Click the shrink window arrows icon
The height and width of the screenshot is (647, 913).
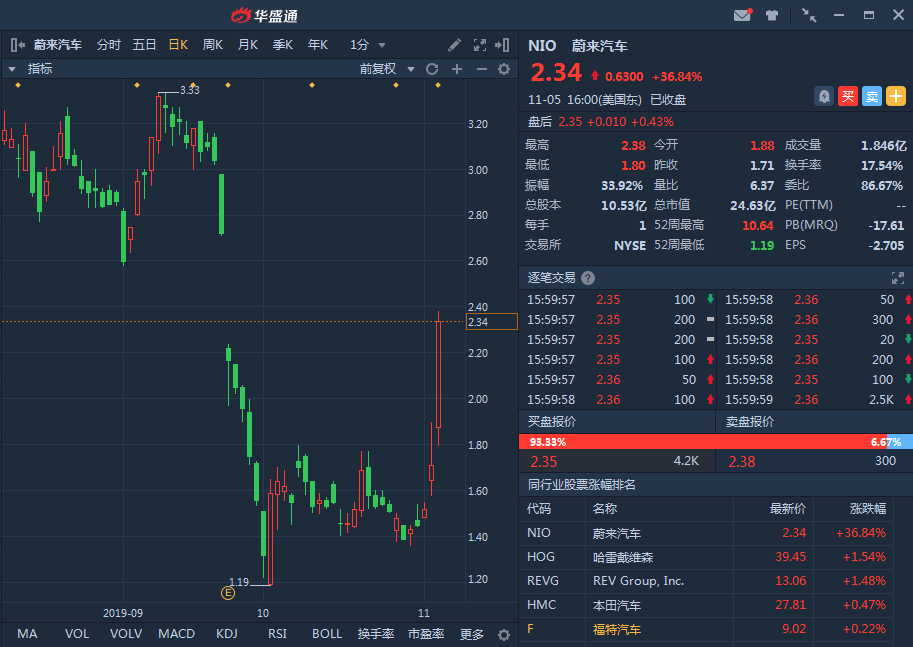[809, 15]
